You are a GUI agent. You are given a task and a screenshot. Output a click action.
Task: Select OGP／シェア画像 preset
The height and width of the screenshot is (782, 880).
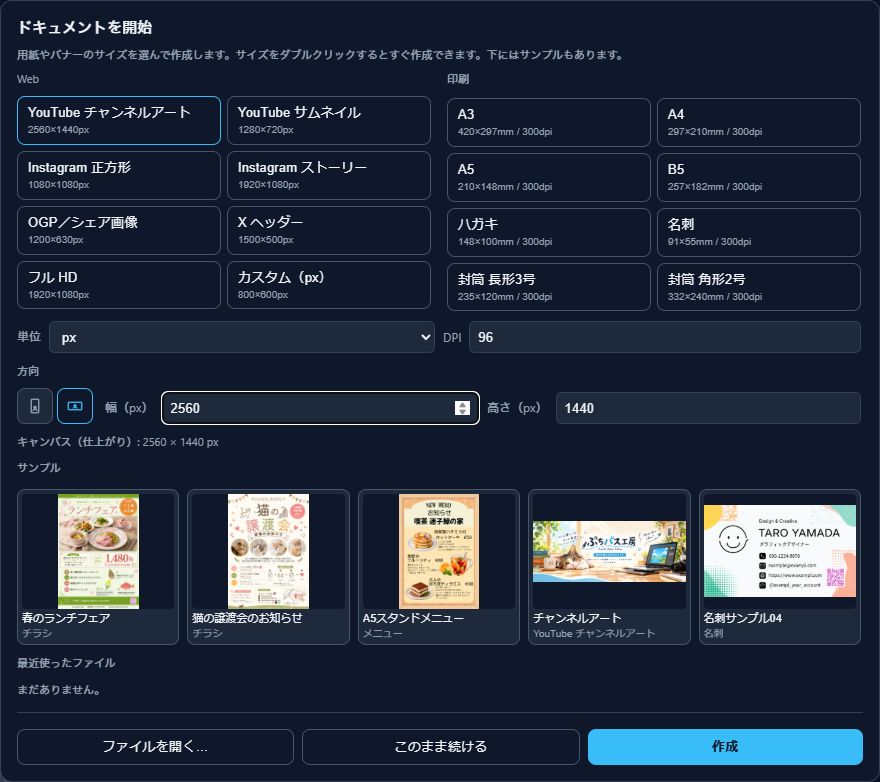click(x=119, y=231)
